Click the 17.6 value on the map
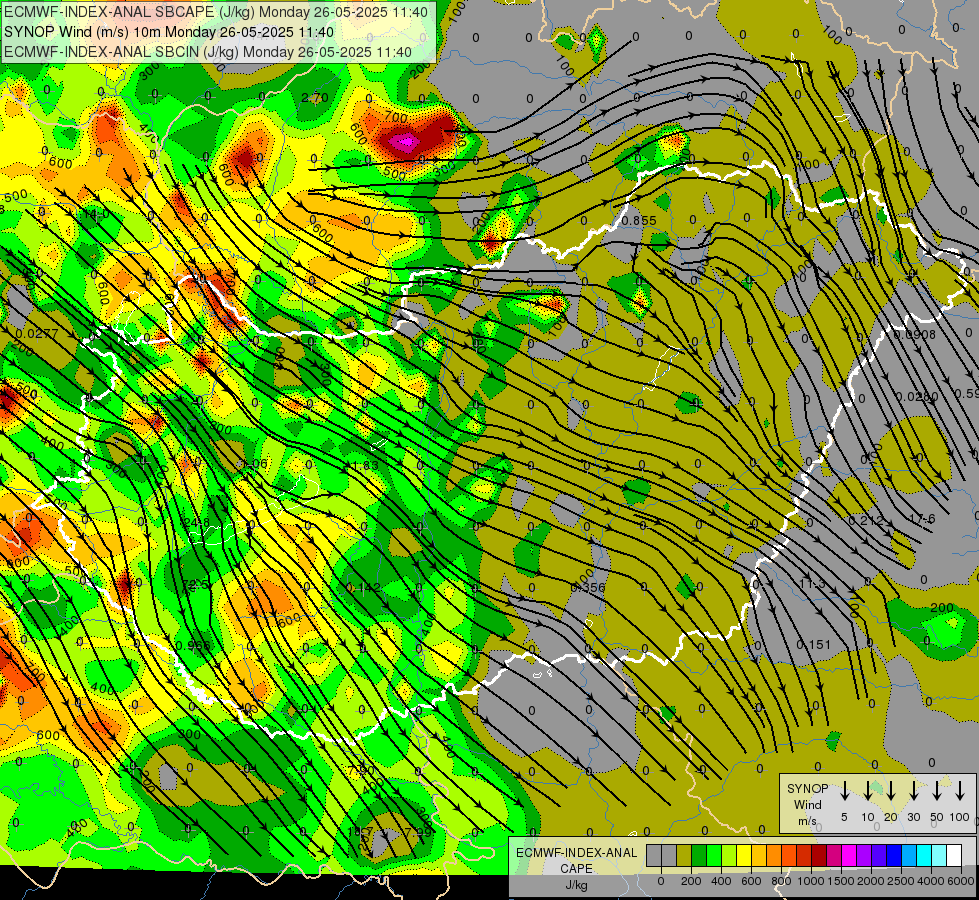This screenshot has height=900, width=979. tap(922, 519)
